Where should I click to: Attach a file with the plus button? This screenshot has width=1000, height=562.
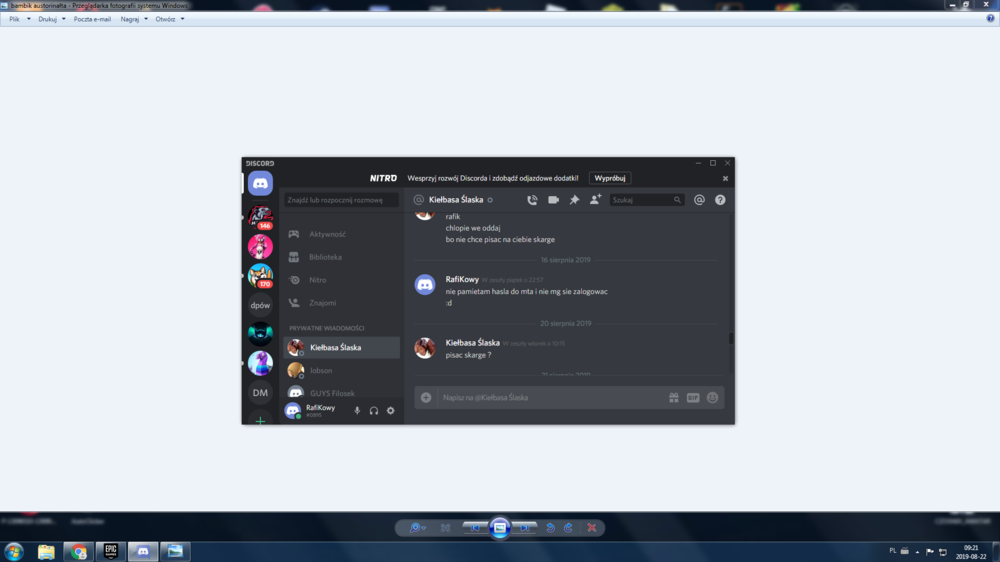coord(426,397)
